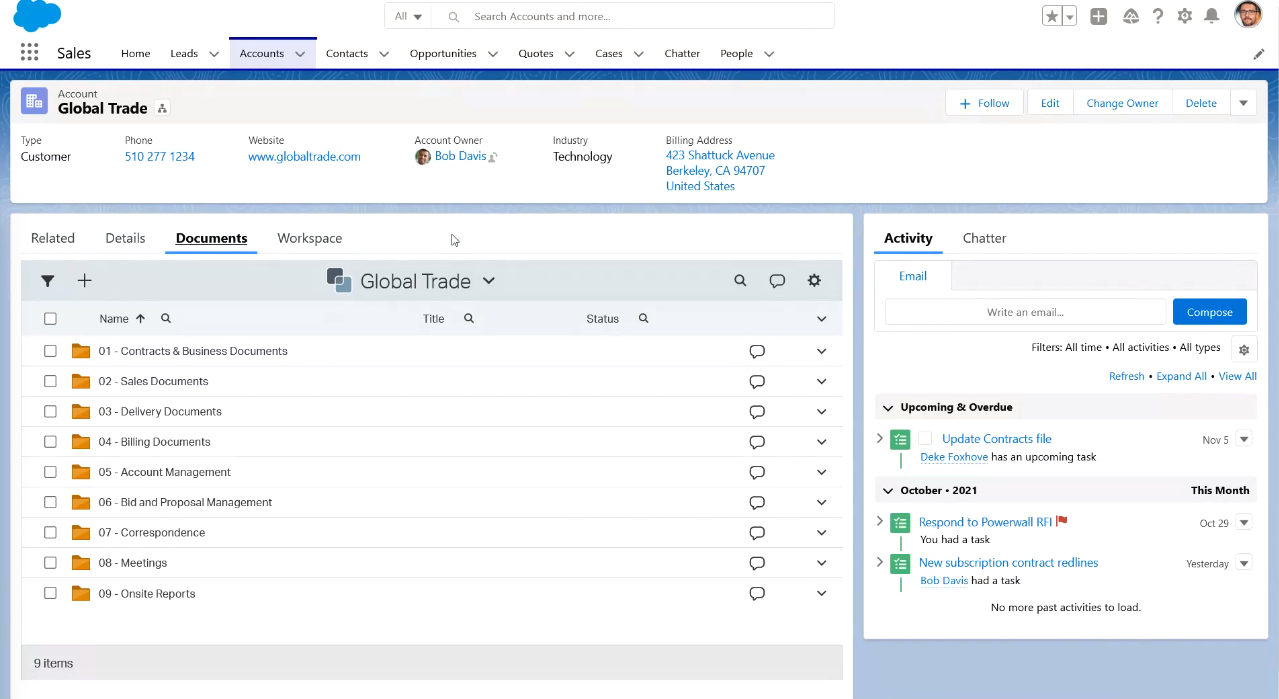Switch to the Workspace tab
This screenshot has height=699, width=1279.
tap(309, 238)
